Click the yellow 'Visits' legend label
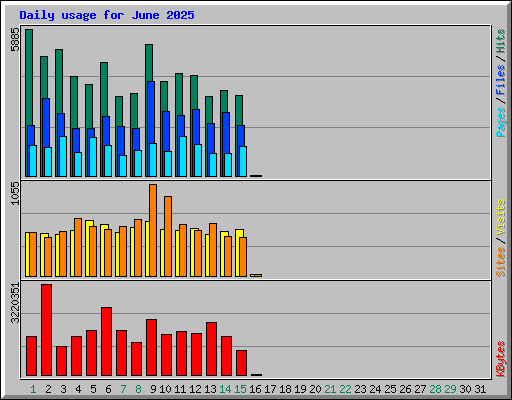Screen dimensions: 512x400 click(x=501, y=218)
